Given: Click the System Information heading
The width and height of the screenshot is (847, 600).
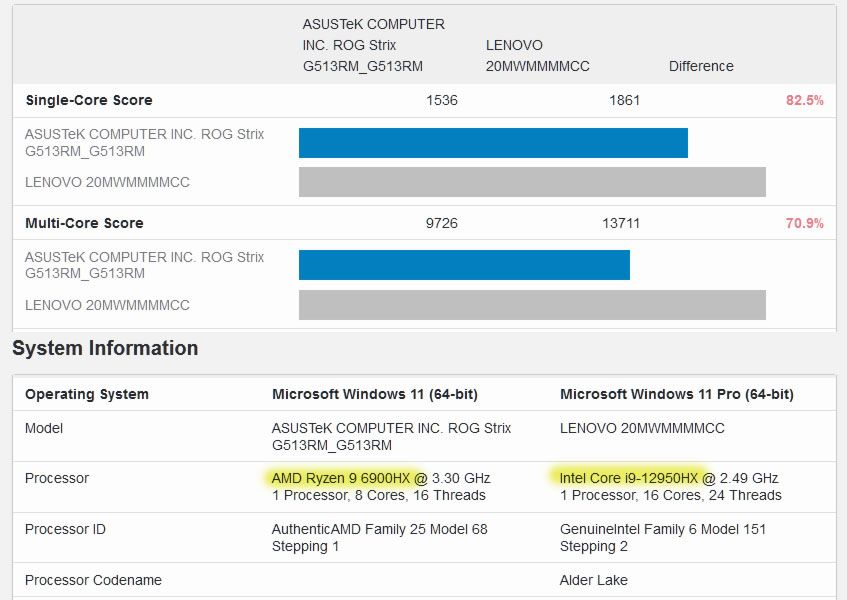Looking at the screenshot, I should pyautogui.click(x=105, y=348).
